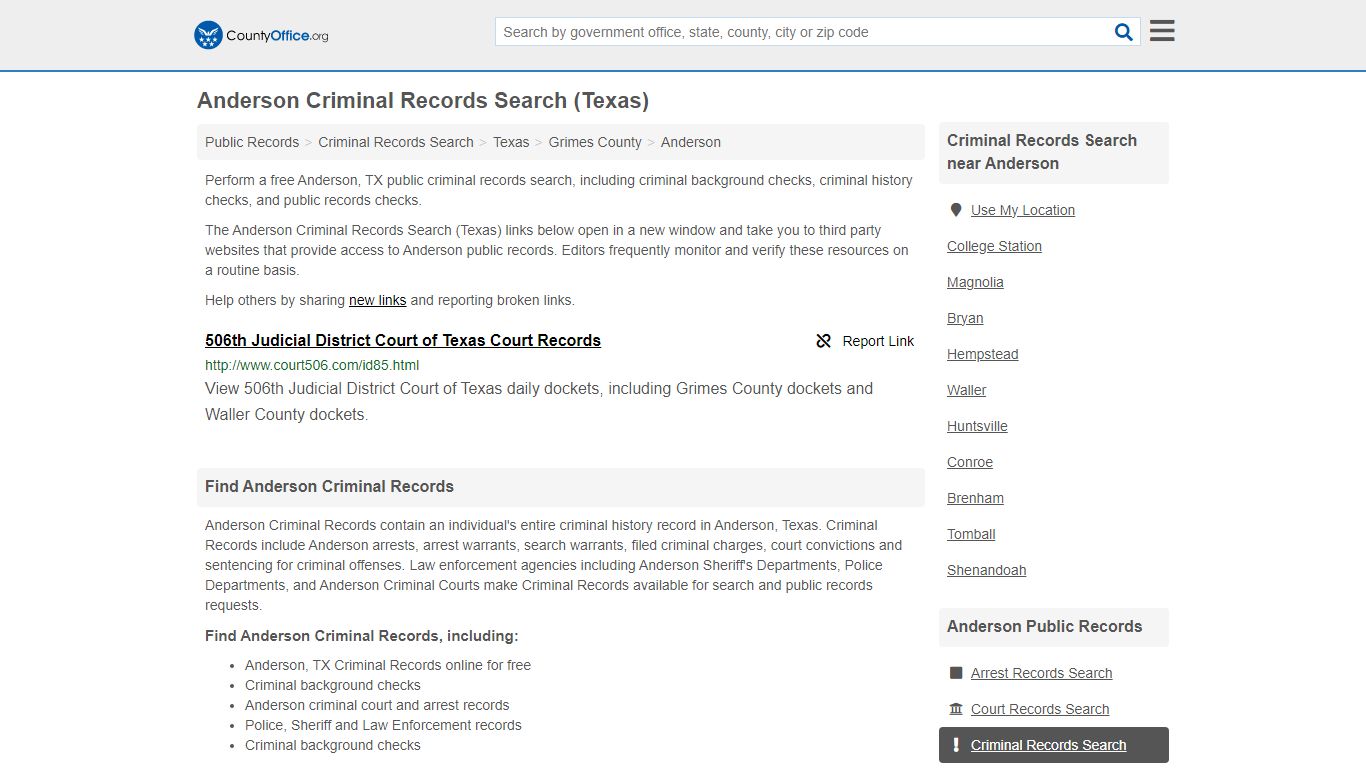Click 'Anderson, TX Criminal Records online for free'

(x=388, y=665)
